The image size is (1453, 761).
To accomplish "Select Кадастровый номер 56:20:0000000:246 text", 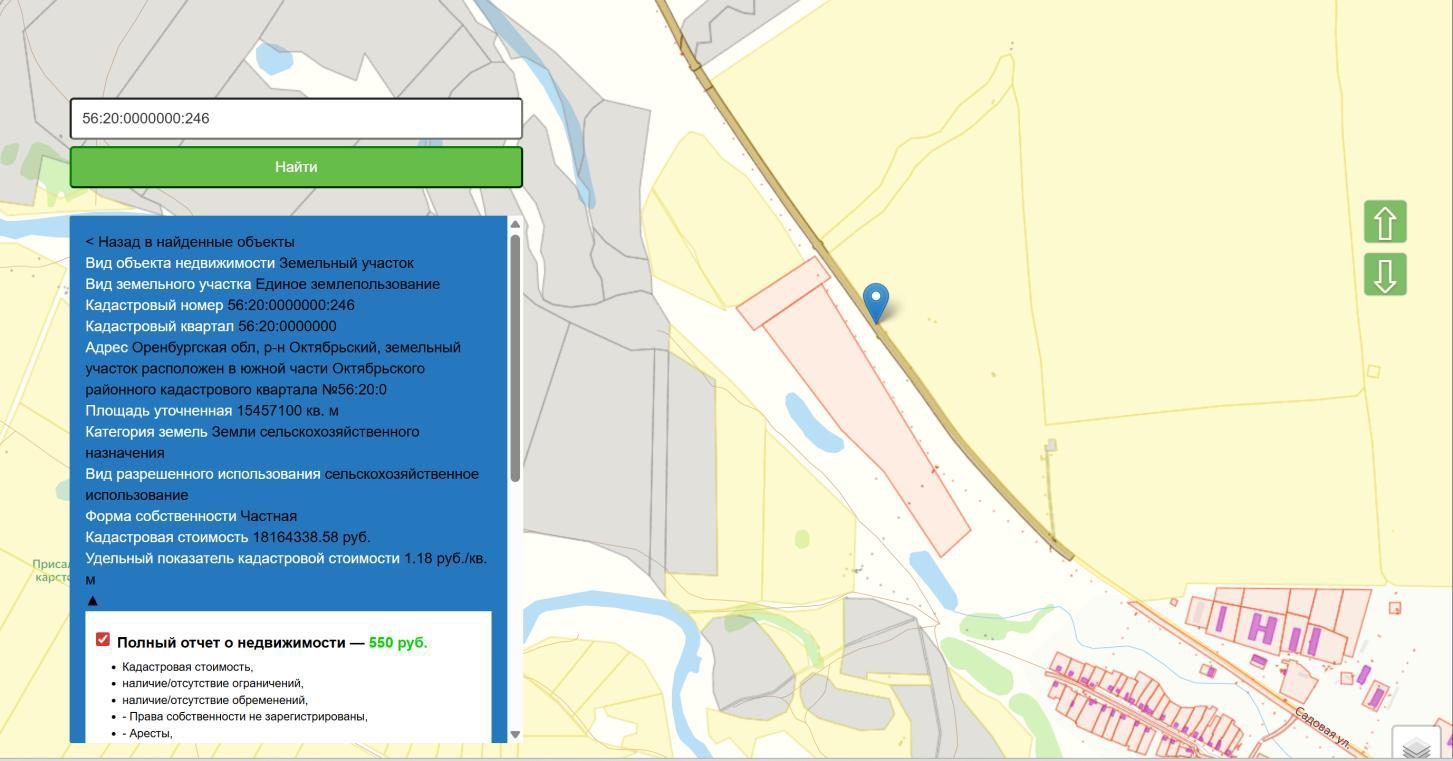I will (x=220, y=305).
